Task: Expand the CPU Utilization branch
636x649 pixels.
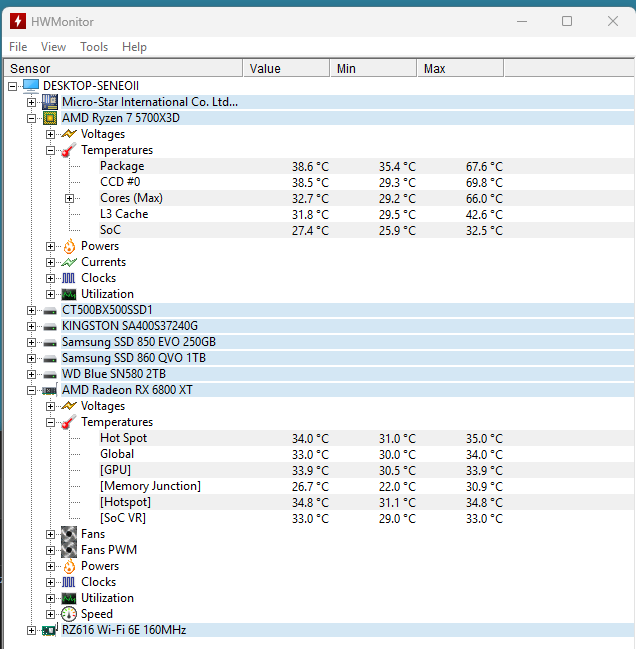Action: coord(50,294)
